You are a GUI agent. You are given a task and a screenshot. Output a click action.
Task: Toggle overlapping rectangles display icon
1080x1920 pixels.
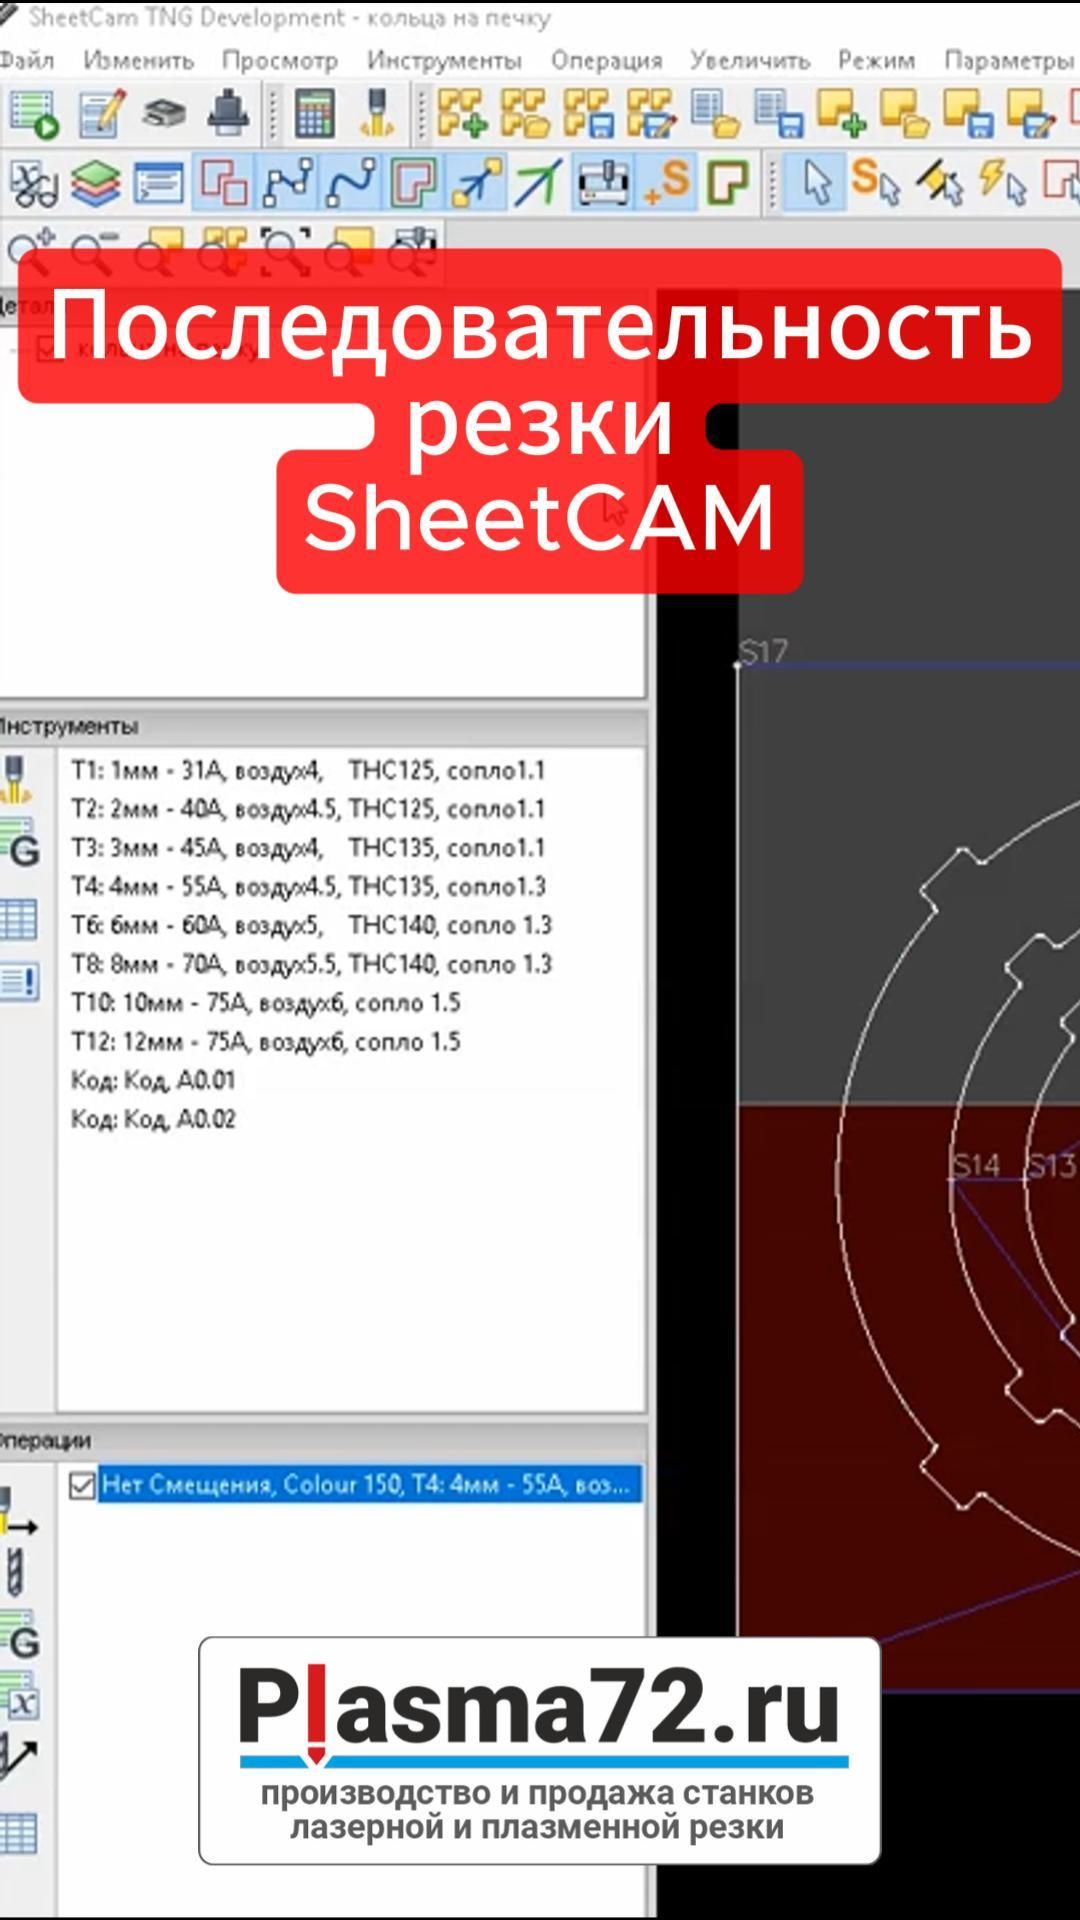click(x=224, y=183)
